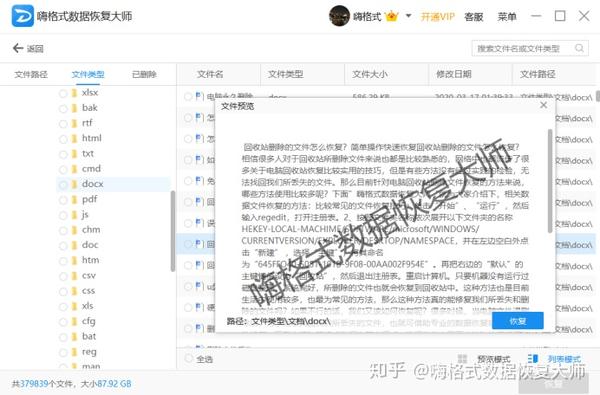Image resolution: width=600 pixels, height=395 pixels.
Task: Click the js folder icon
Action: point(75,215)
